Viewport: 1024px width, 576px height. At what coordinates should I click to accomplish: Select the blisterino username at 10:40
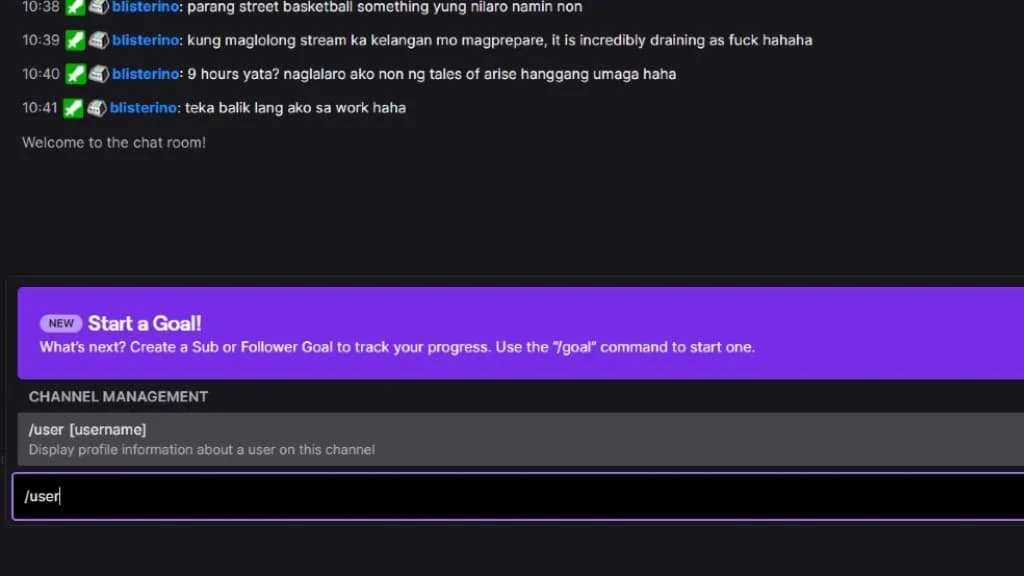145,74
